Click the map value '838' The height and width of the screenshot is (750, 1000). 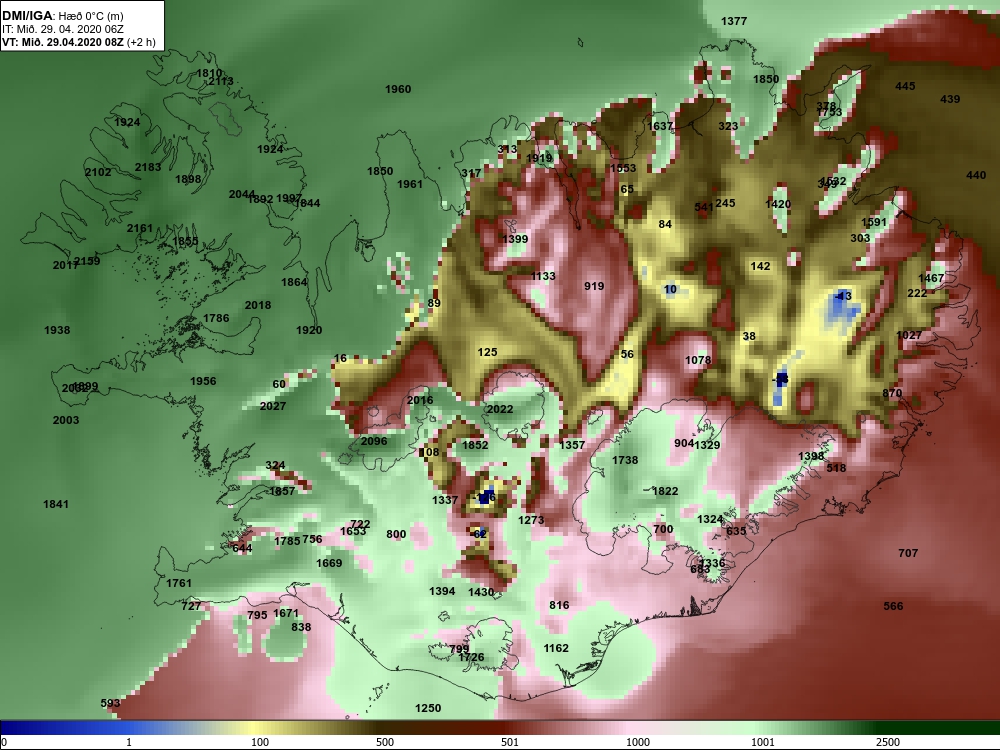301,627
